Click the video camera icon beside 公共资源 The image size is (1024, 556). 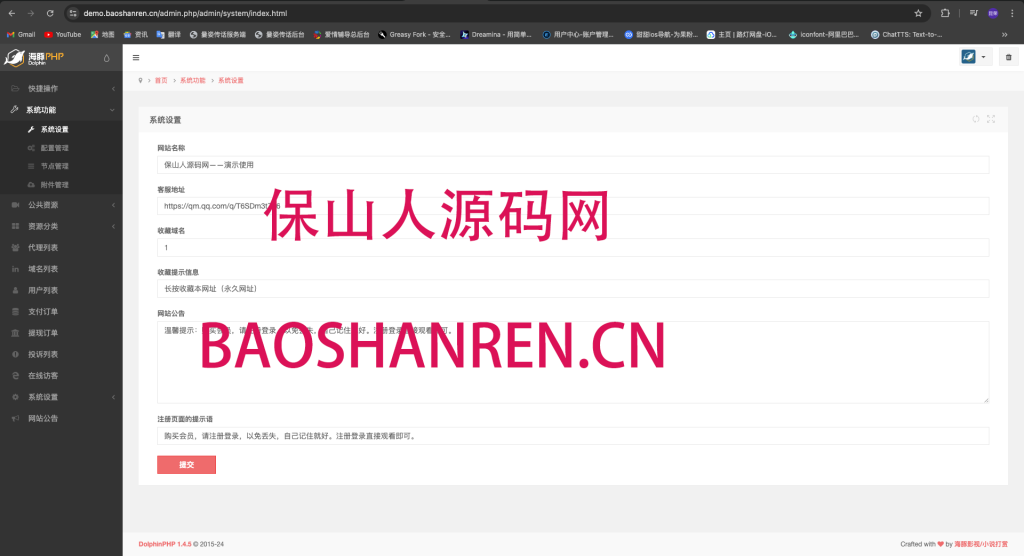(x=15, y=205)
